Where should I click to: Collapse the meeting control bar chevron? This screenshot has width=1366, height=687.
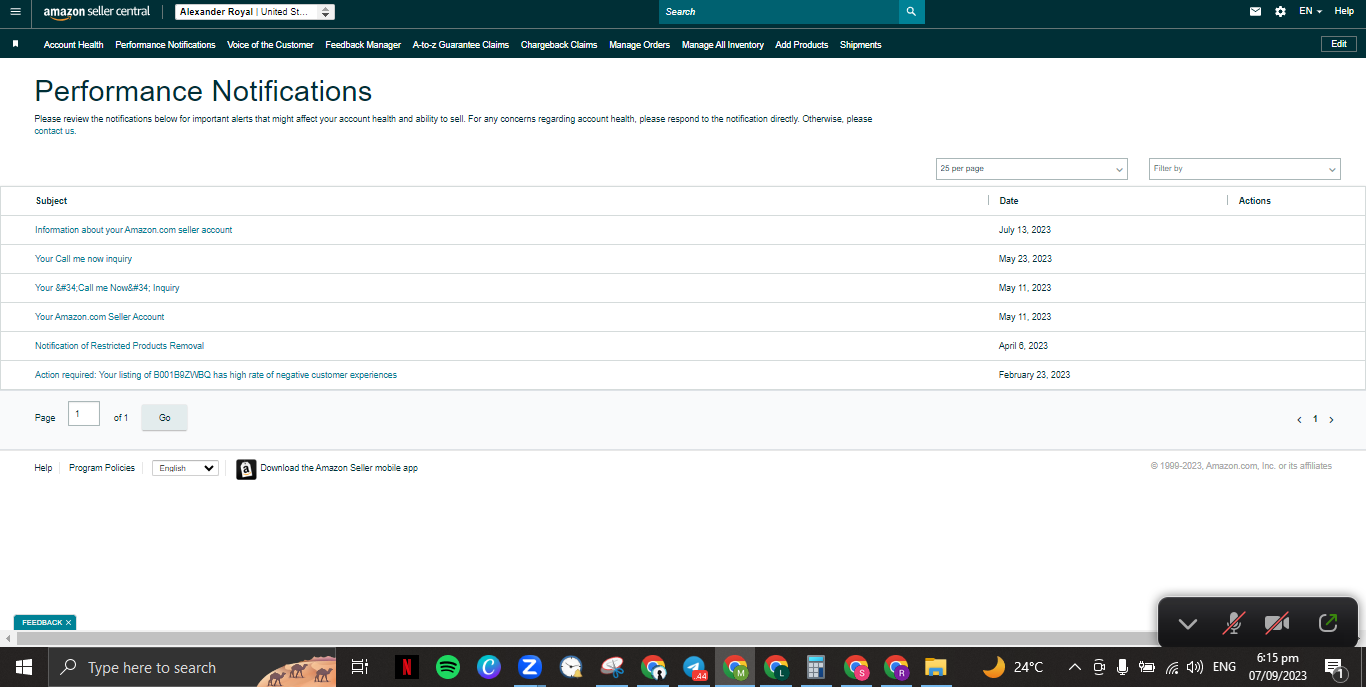tap(1187, 624)
